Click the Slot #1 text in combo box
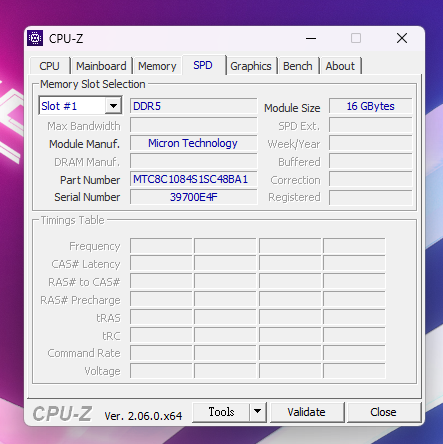 pyautogui.click(x=59, y=106)
